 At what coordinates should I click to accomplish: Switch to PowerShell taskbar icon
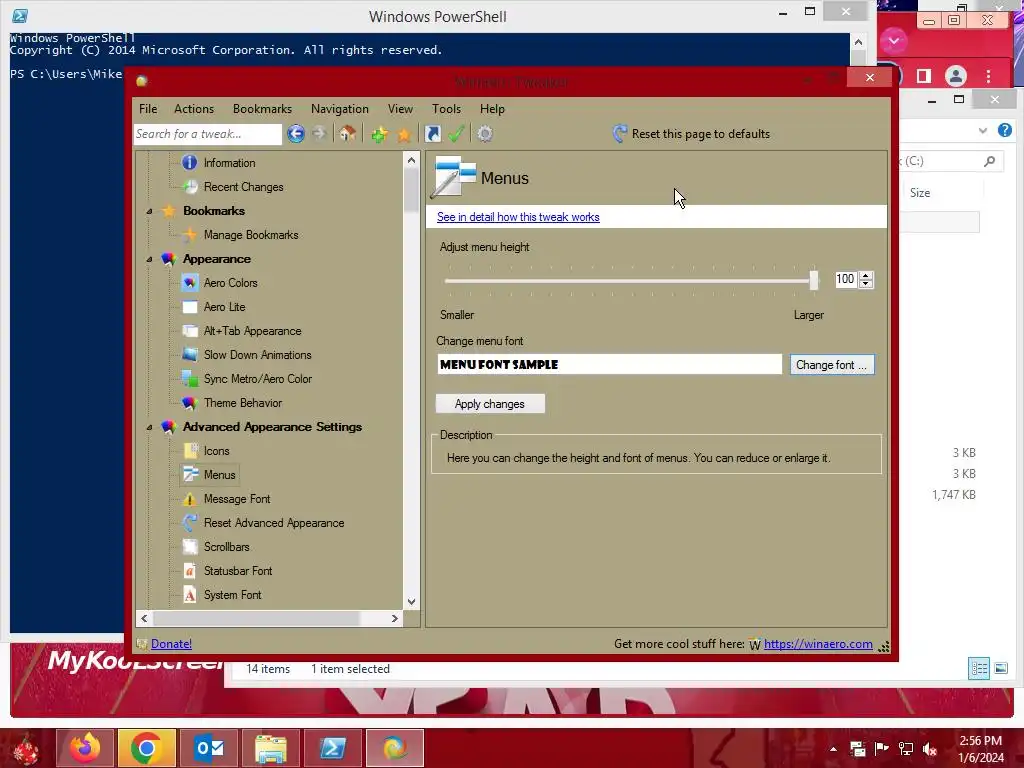(332, 748)
